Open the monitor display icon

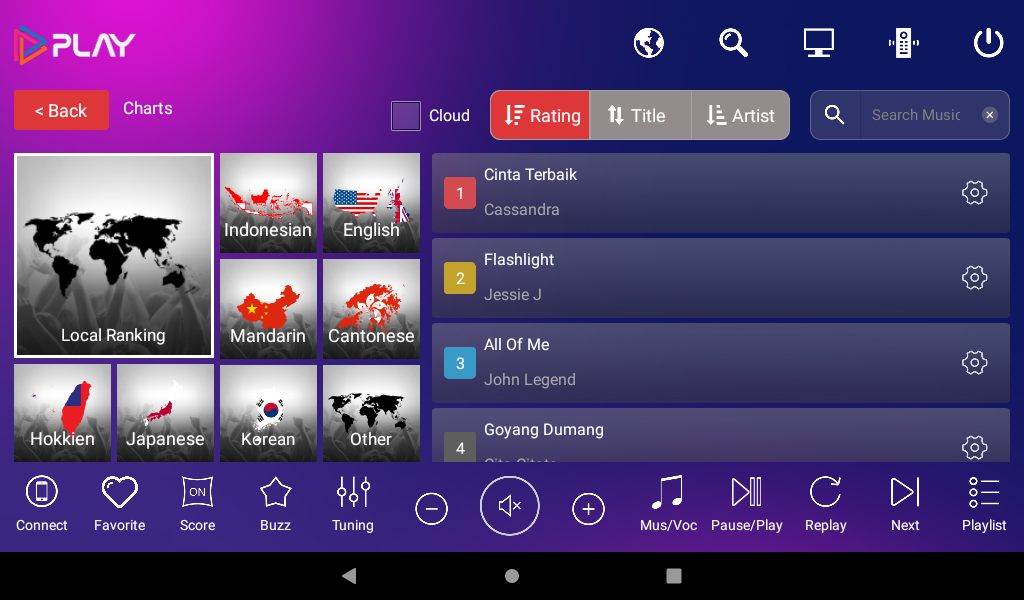818,43
